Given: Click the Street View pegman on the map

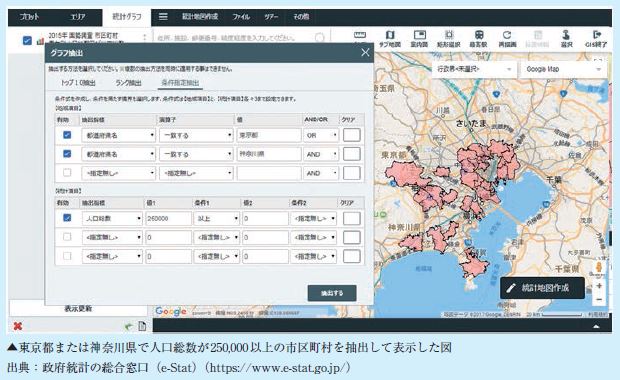Looking at the screenshot, I should coord(599,267).
